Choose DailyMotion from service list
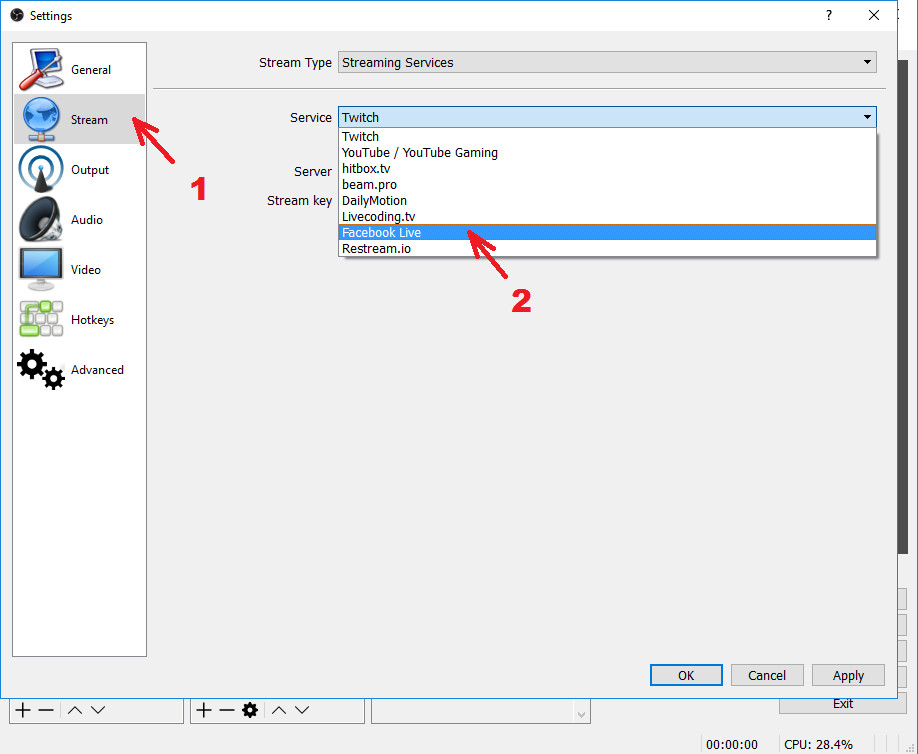918x754 pixels. pos(607,200)
